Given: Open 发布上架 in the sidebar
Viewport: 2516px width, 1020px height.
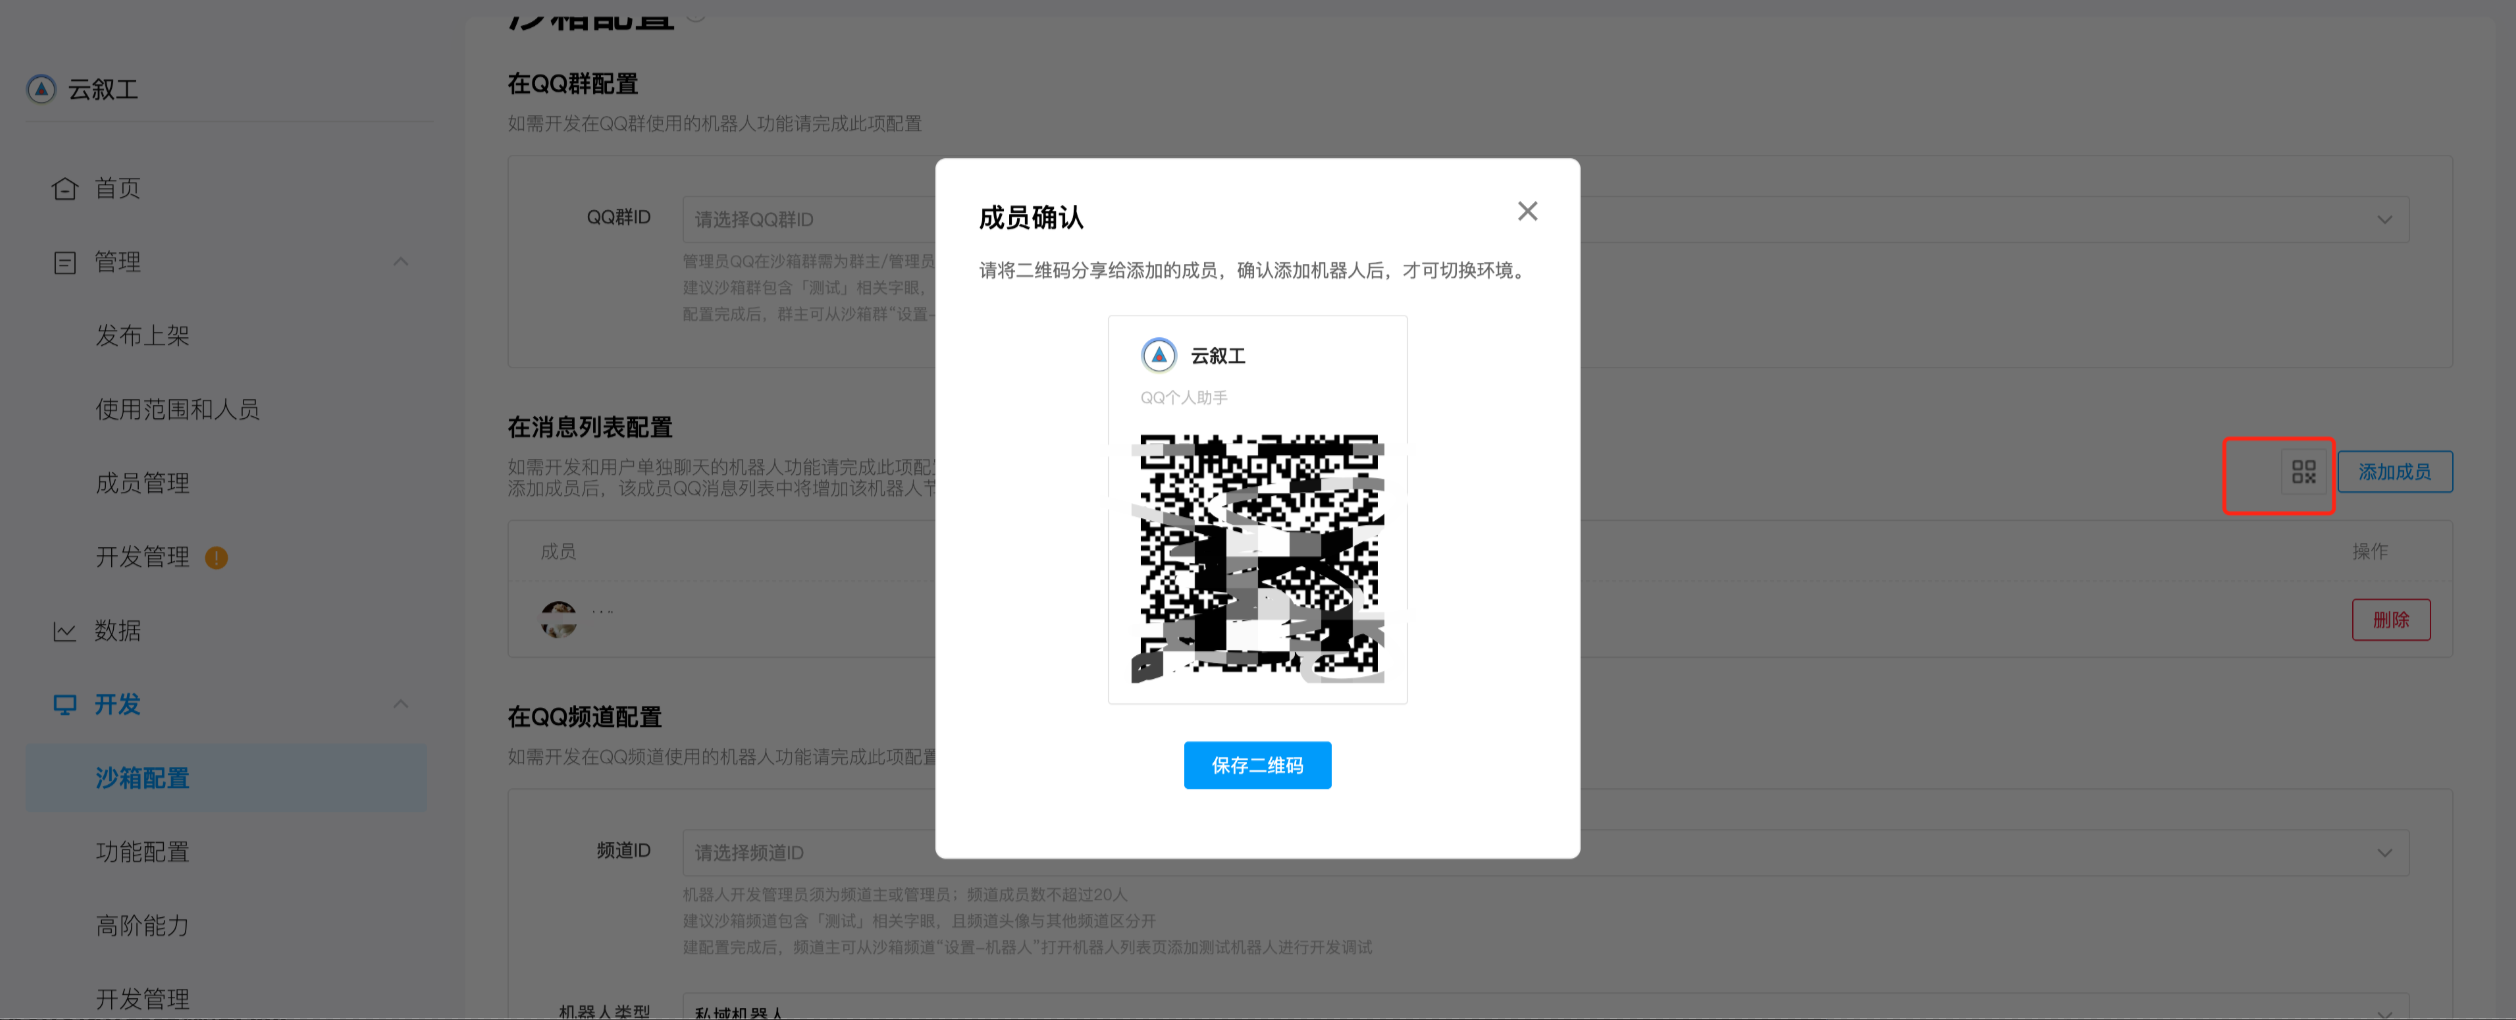Looking at the screenshot, I should 143,336.
